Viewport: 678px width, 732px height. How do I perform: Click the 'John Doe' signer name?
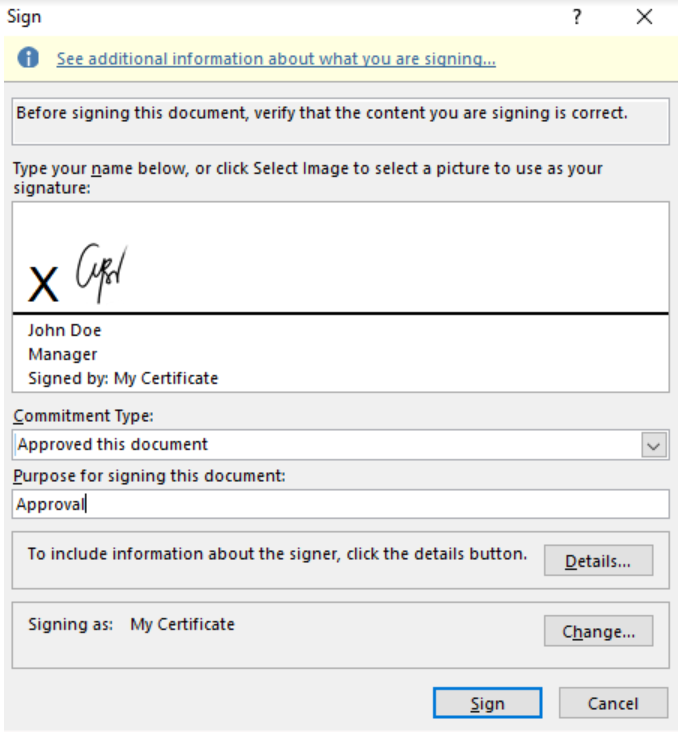64,331
